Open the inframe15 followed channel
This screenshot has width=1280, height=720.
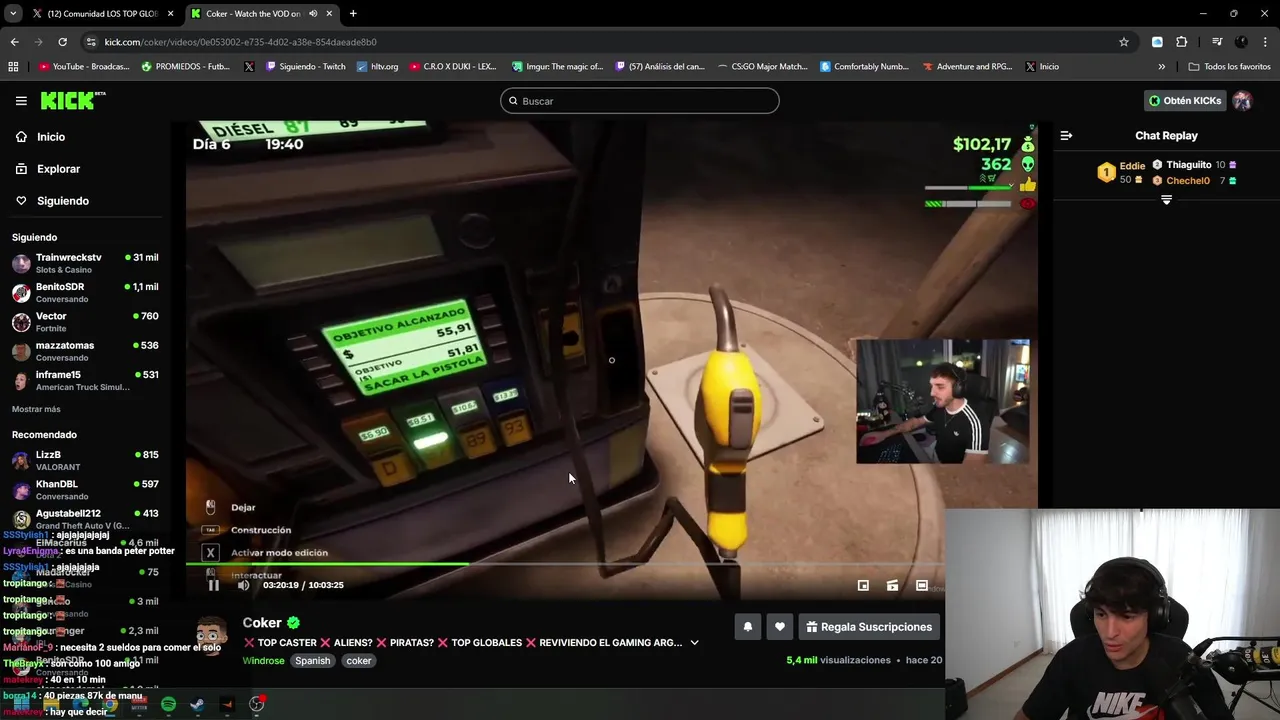click(85, 380)
